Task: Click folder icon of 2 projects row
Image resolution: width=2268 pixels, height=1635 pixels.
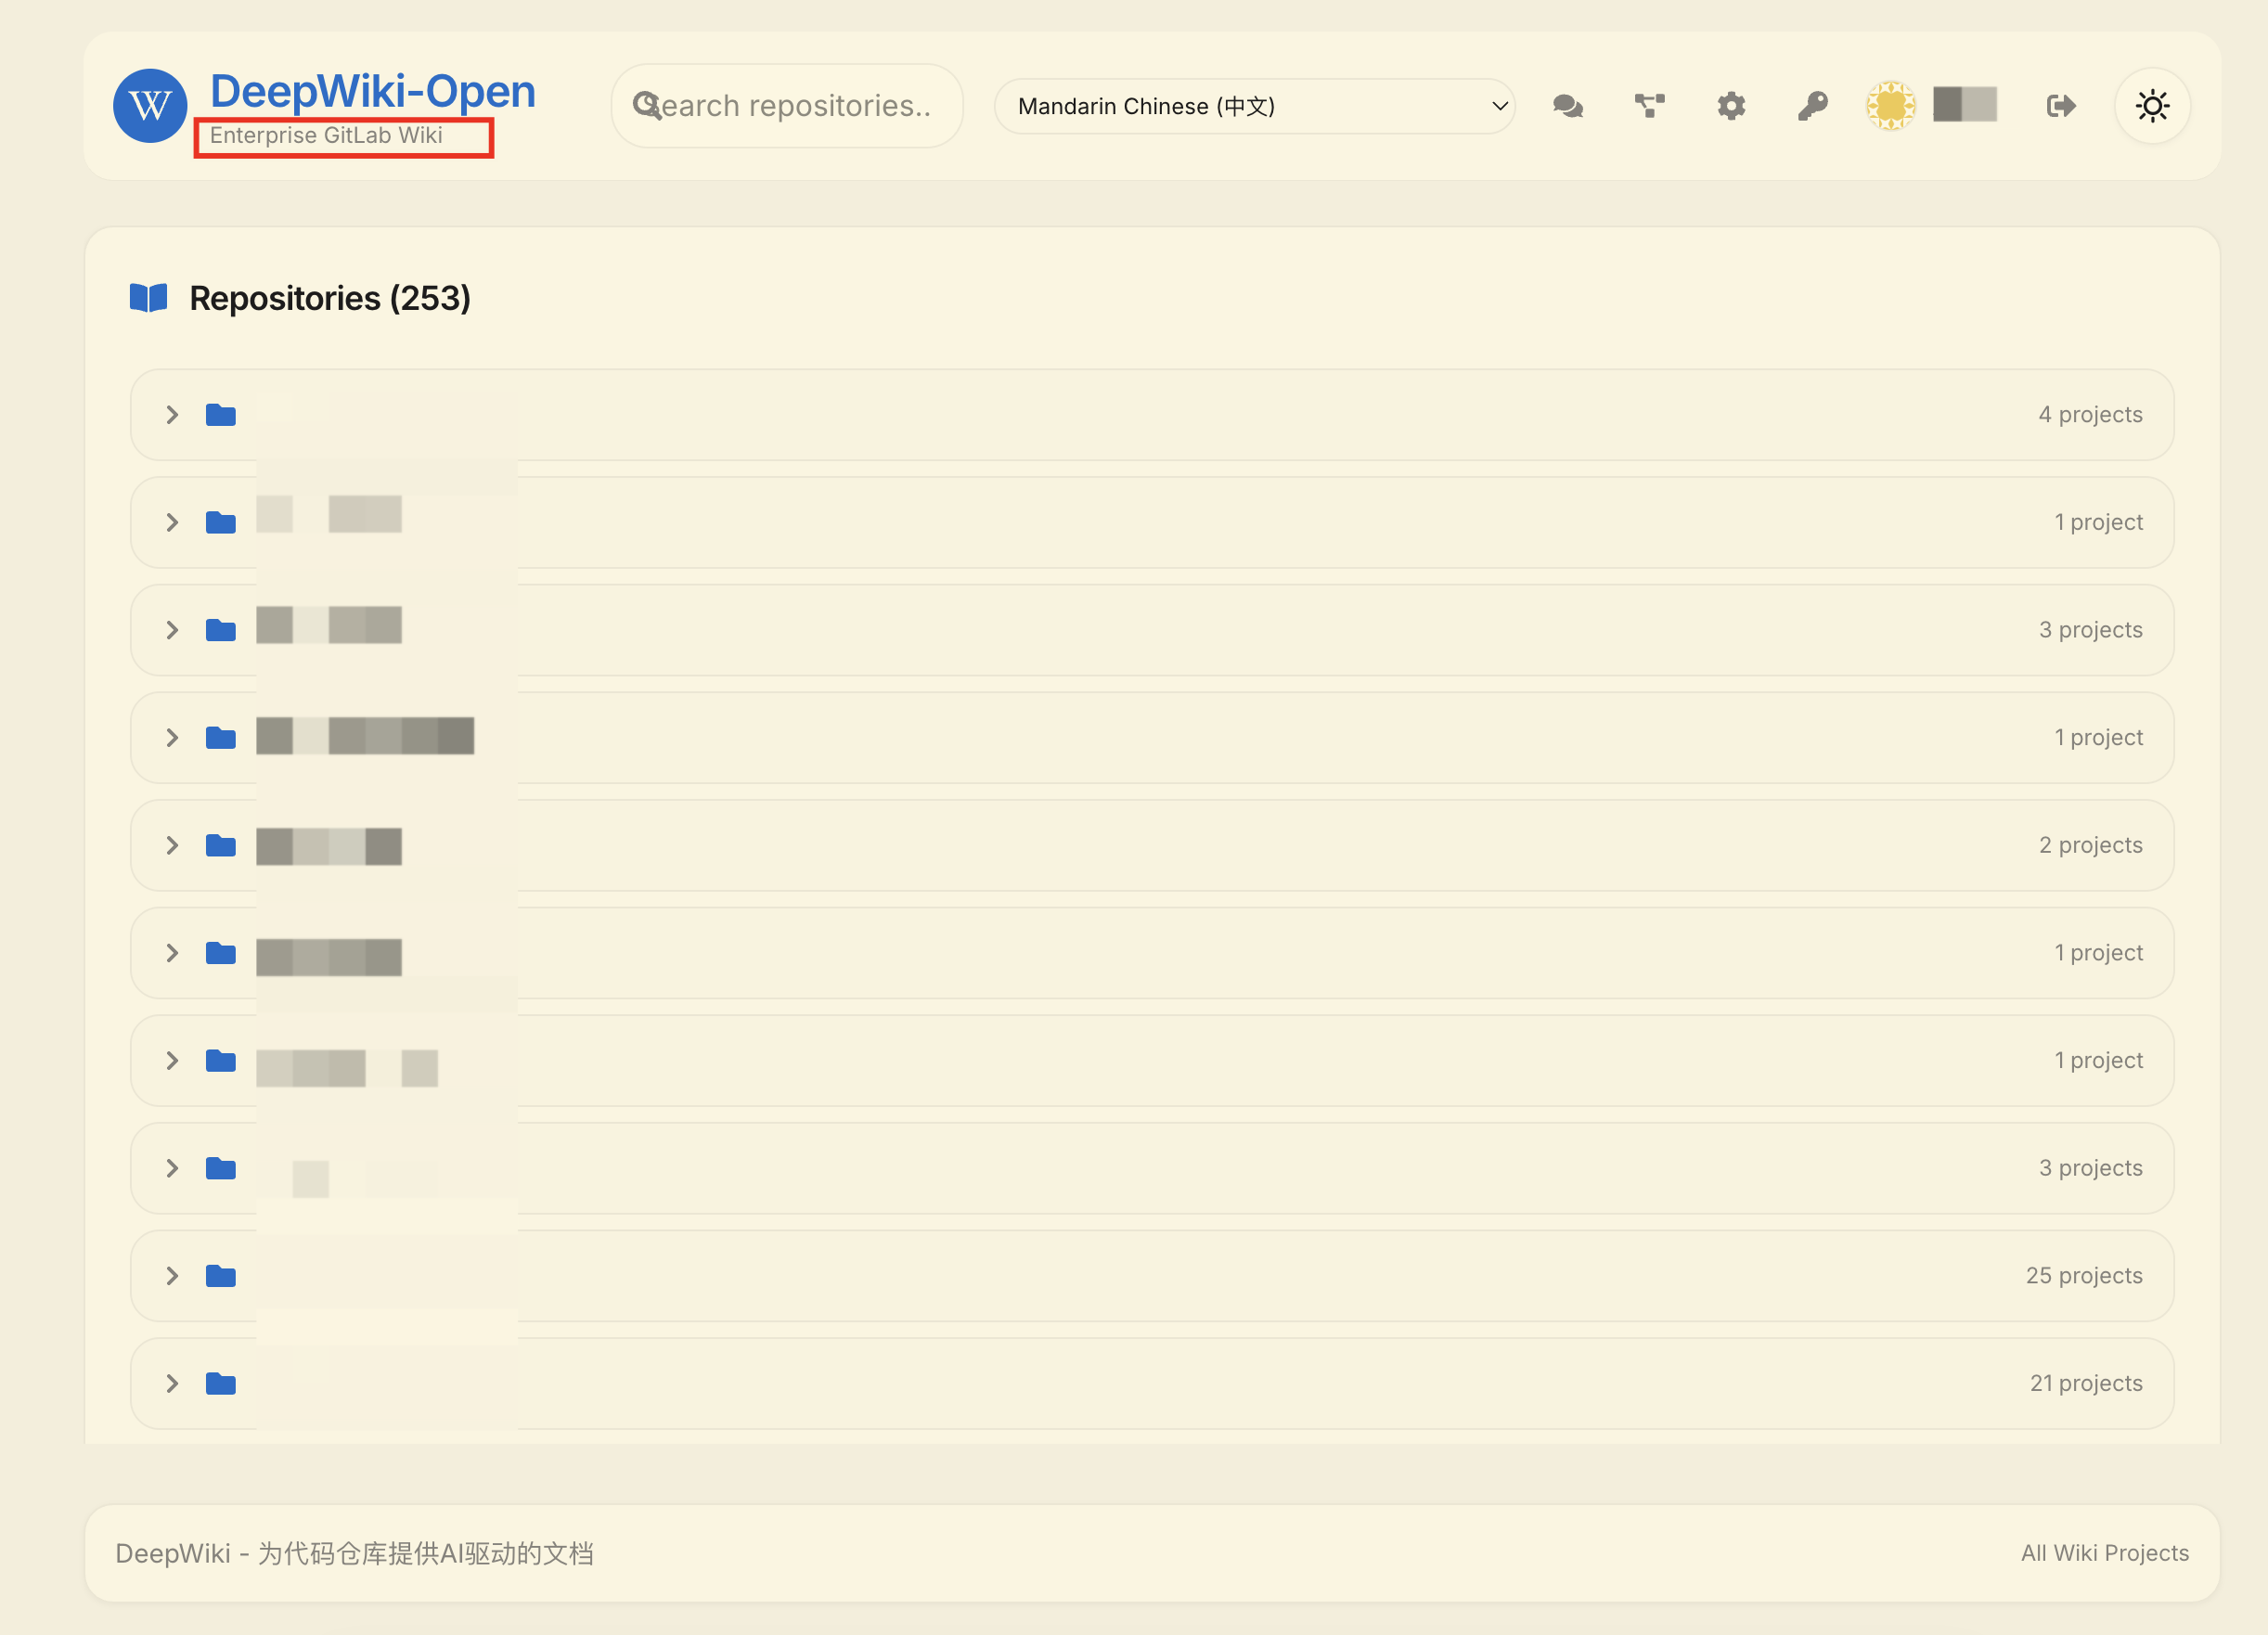Action: (x=221, y=846)
